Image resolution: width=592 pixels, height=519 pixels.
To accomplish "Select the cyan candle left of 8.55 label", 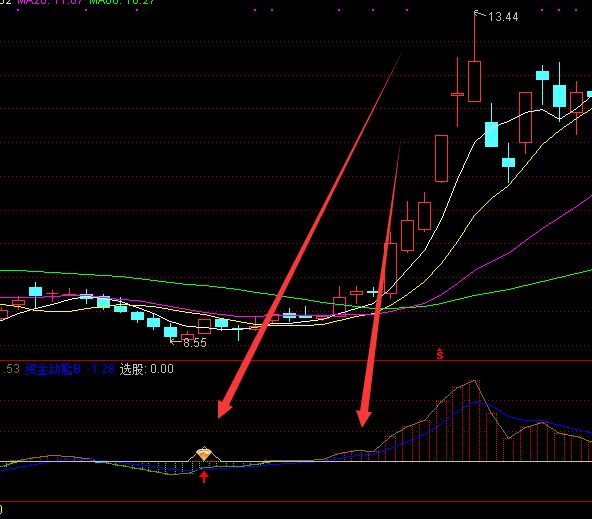I will click(x=171, y=332).
